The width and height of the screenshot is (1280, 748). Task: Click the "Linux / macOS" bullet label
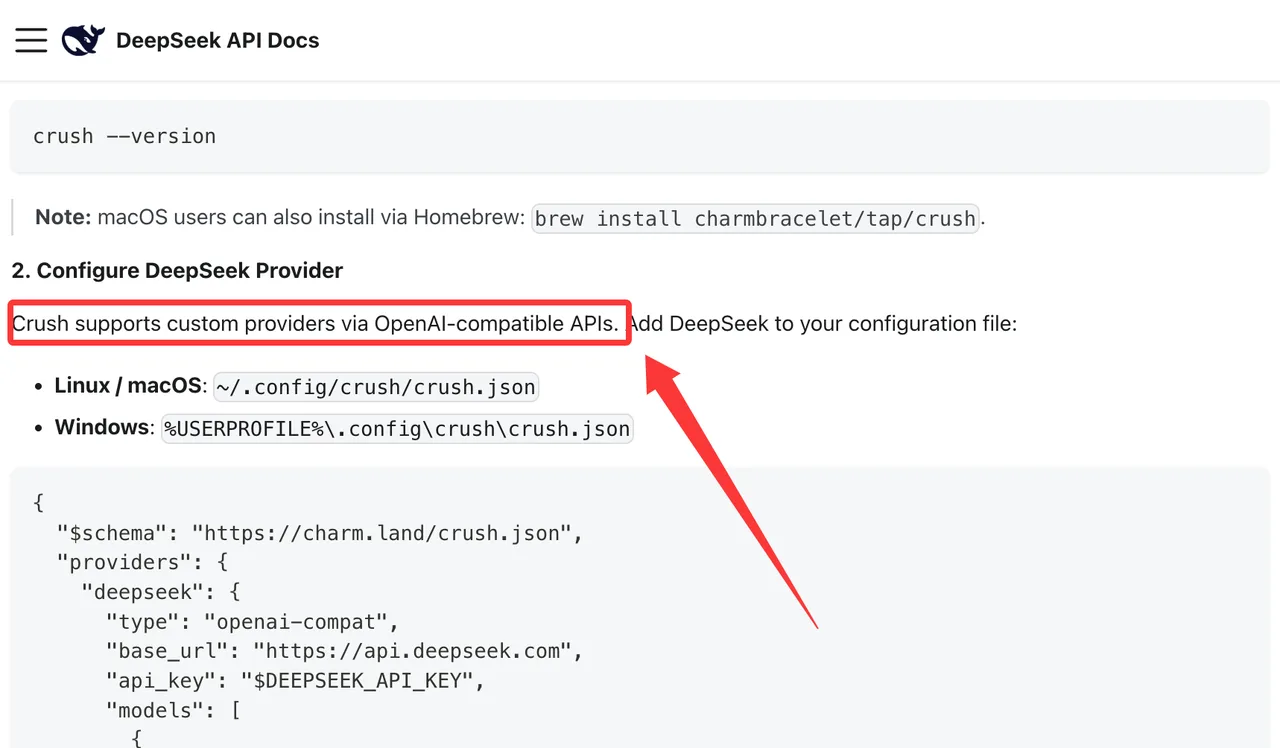pyautogui.click(x=128, y=385)
